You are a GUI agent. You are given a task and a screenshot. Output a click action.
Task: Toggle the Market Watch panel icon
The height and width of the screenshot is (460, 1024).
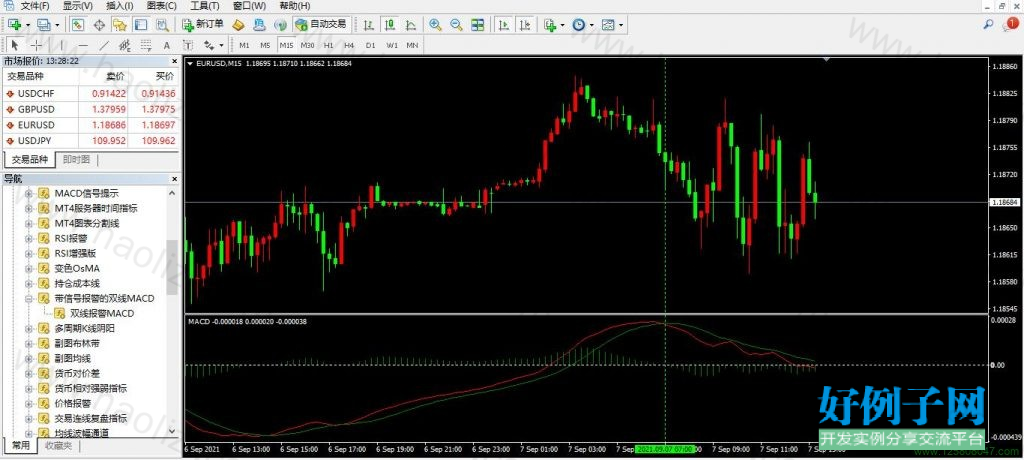[78, 25]
